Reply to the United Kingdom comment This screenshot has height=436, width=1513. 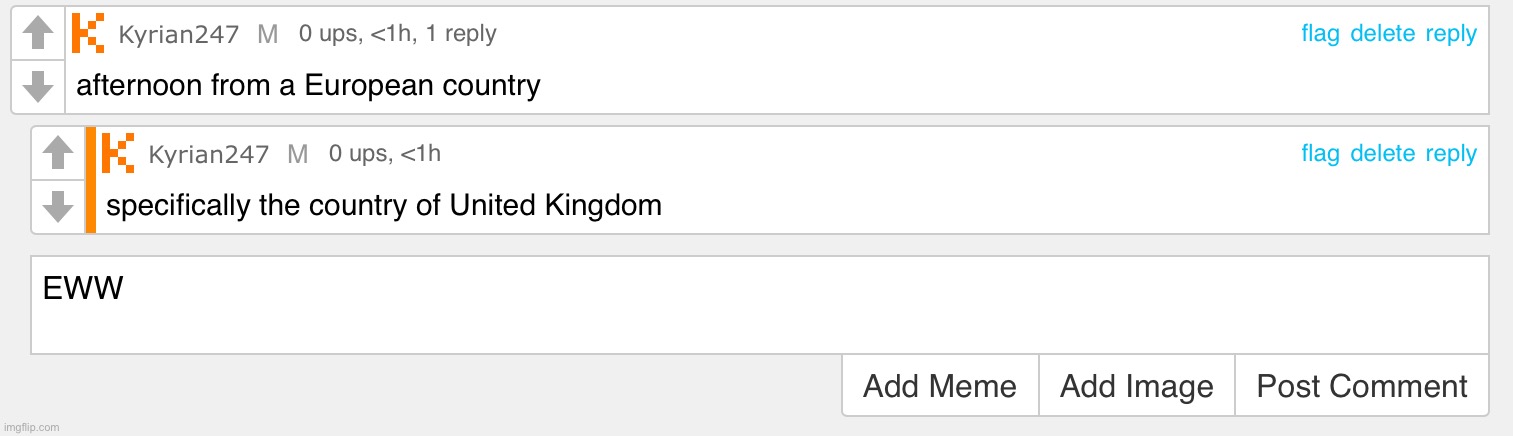[x=1451, y=154]
